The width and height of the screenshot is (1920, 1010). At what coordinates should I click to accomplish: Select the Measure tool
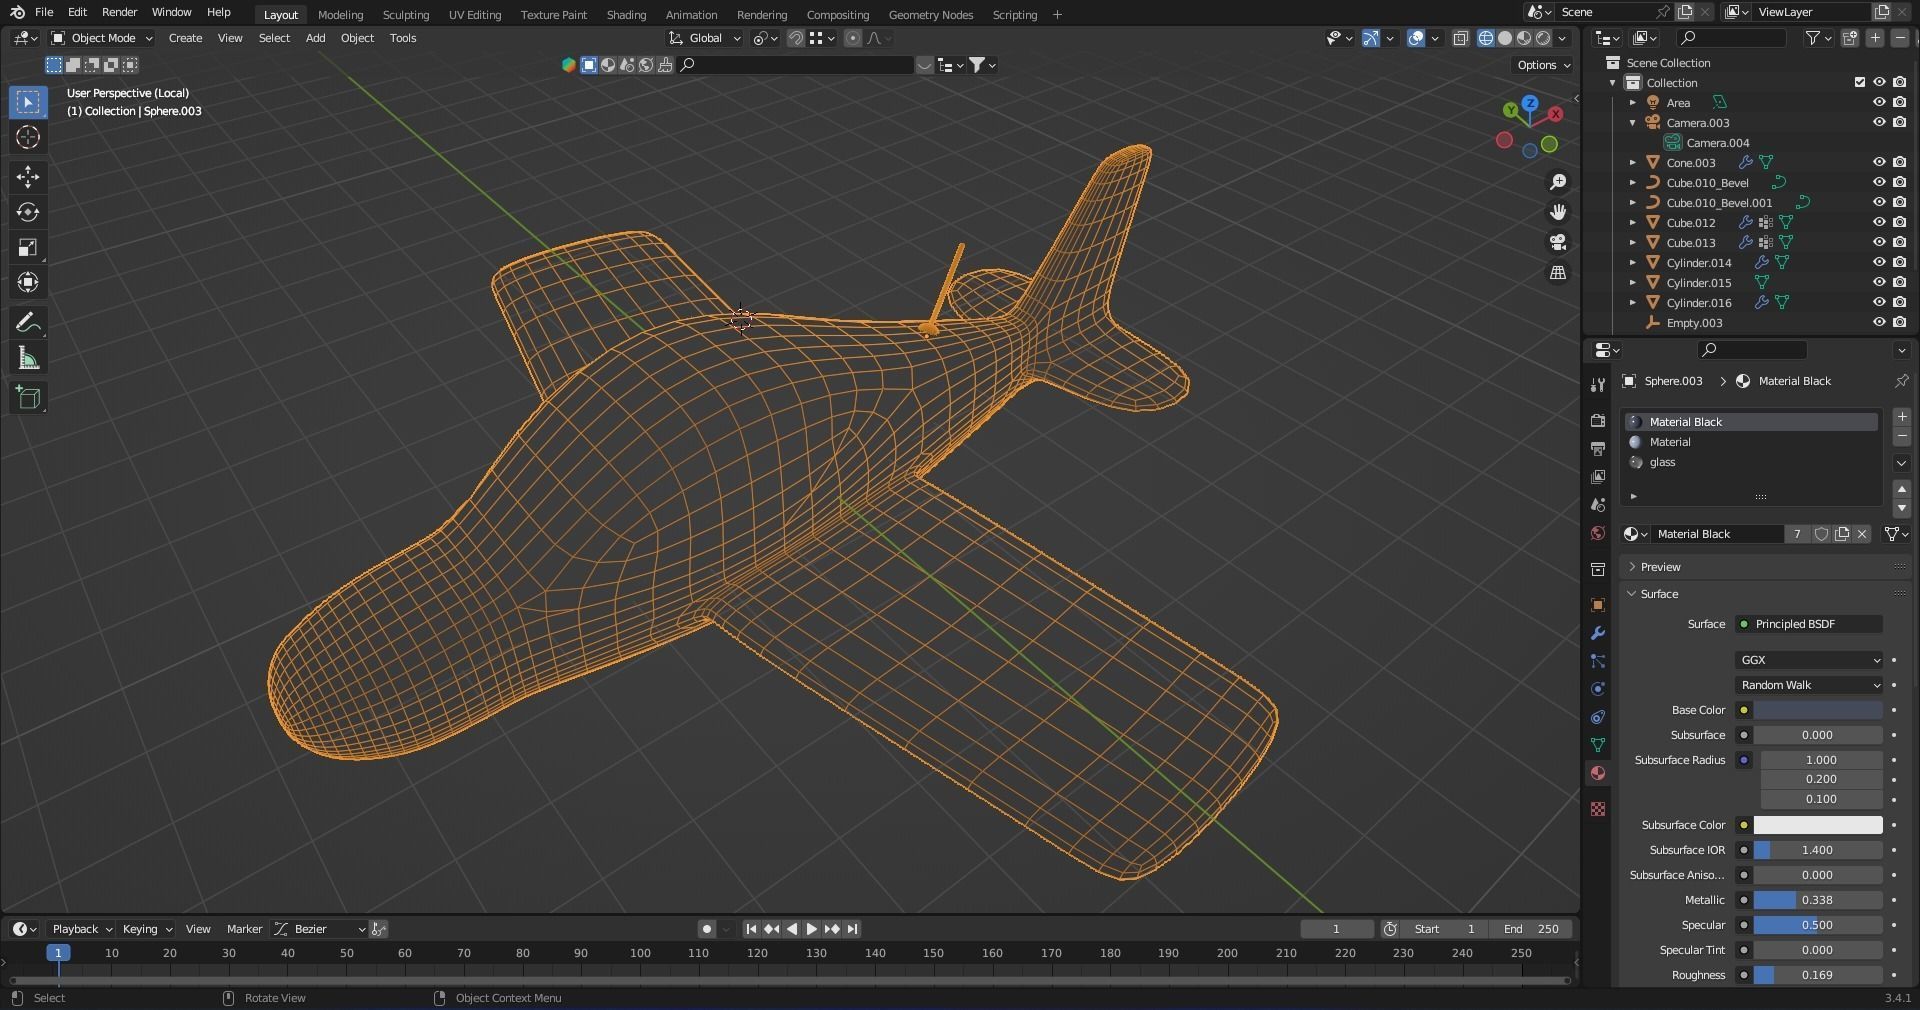[x=28, y=358]
